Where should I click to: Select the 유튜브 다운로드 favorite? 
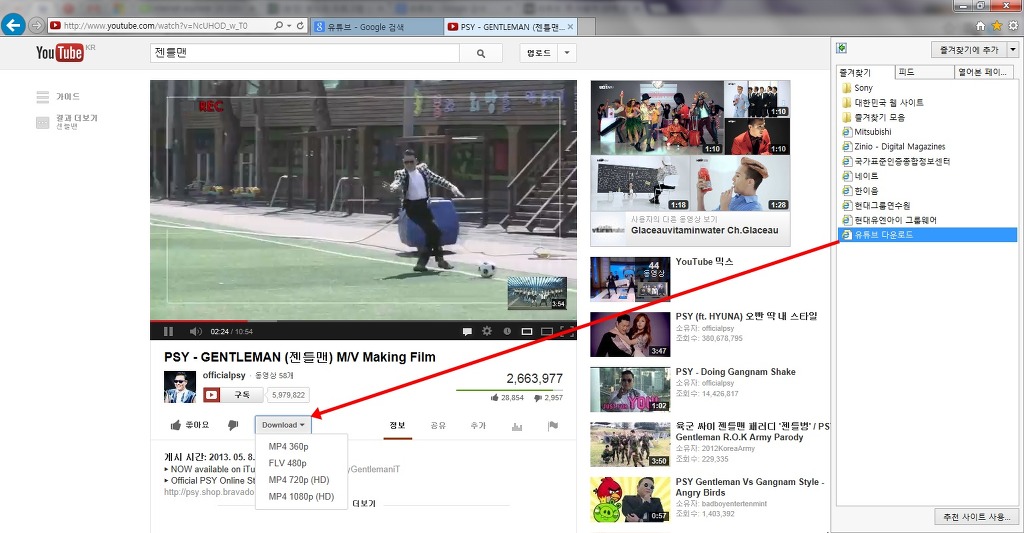point(927,234)
